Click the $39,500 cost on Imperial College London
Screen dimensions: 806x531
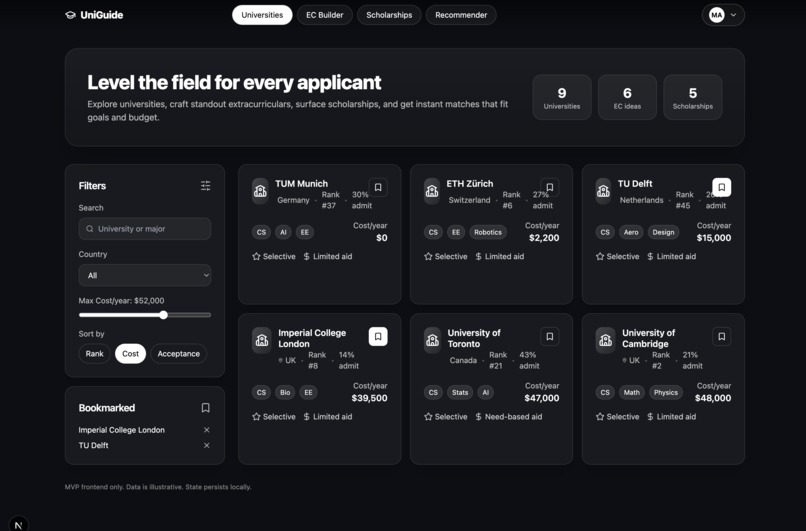point(370,398)
